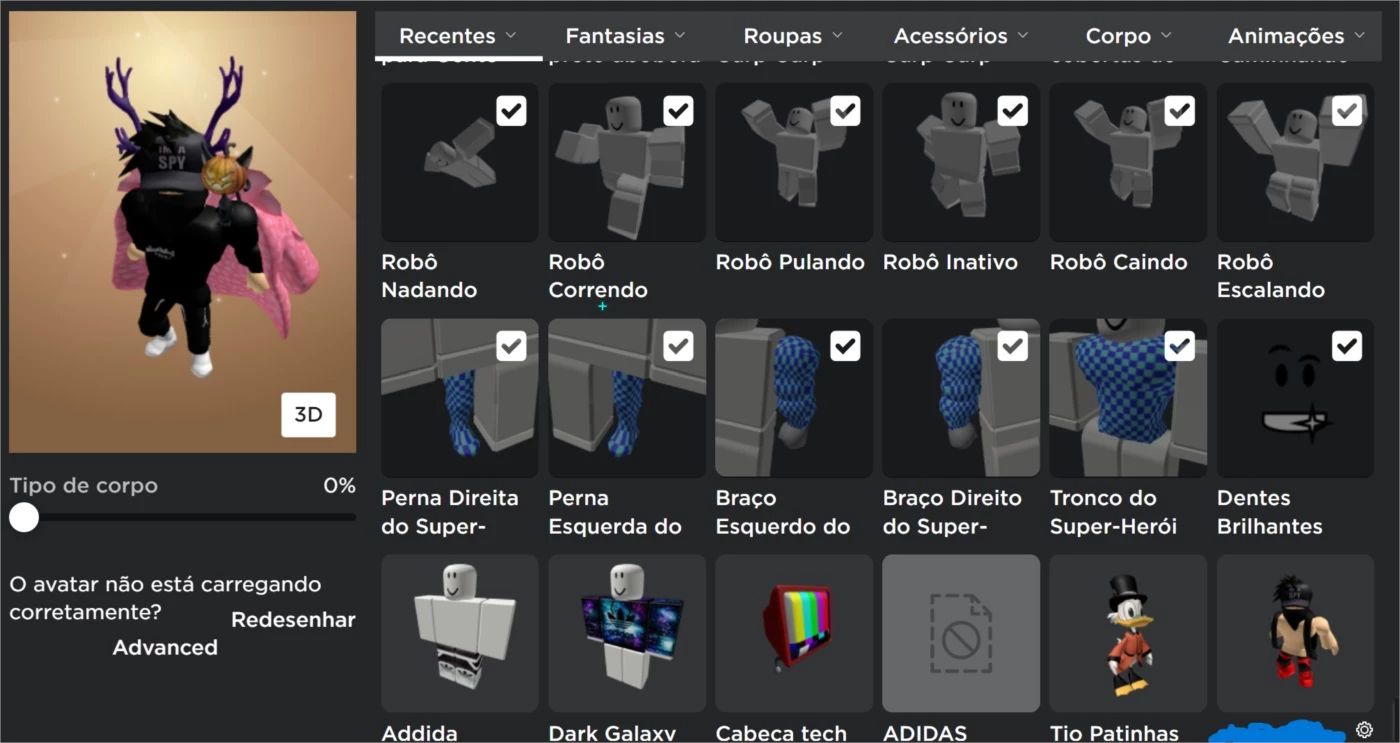Image resolution: width=1400 pixels, height=743 pixels.
Task: Uncheck the Robô Escalando checkbox
Action: pyautogui.click(x=1346, y=111)
